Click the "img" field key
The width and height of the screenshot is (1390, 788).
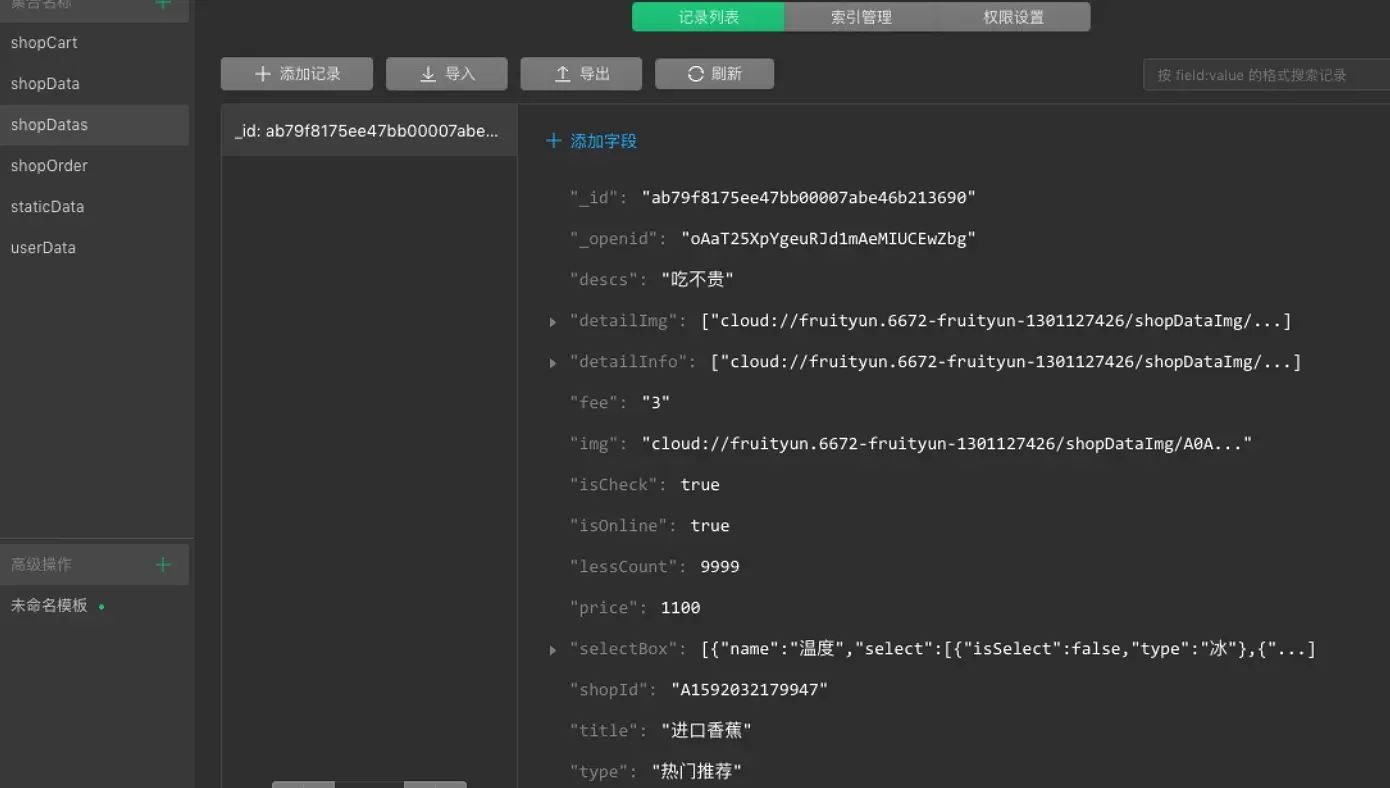click(x=599, y=444)
